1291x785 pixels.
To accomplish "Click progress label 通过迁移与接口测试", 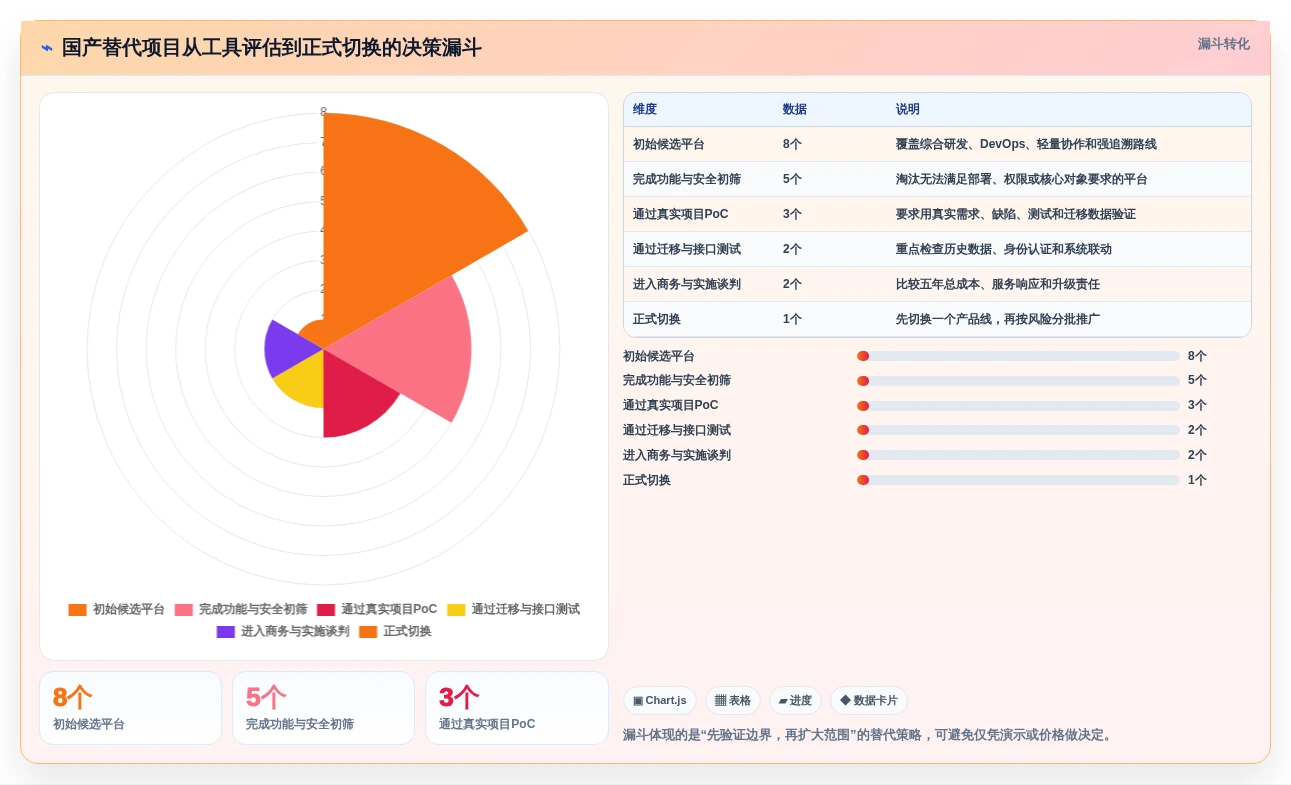I will click(x=677, y=430).
